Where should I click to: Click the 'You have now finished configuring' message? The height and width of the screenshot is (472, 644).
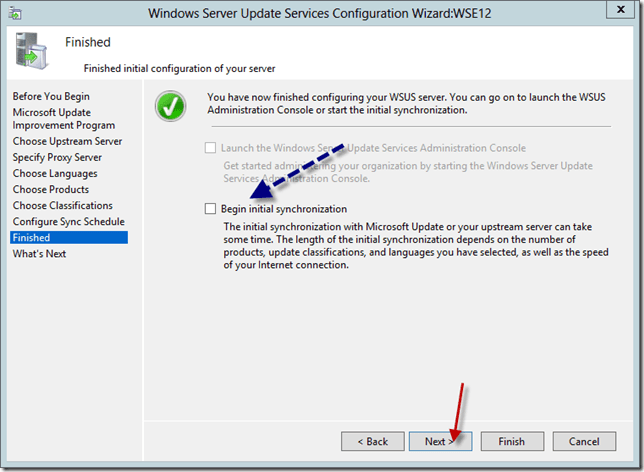point(406,104)
